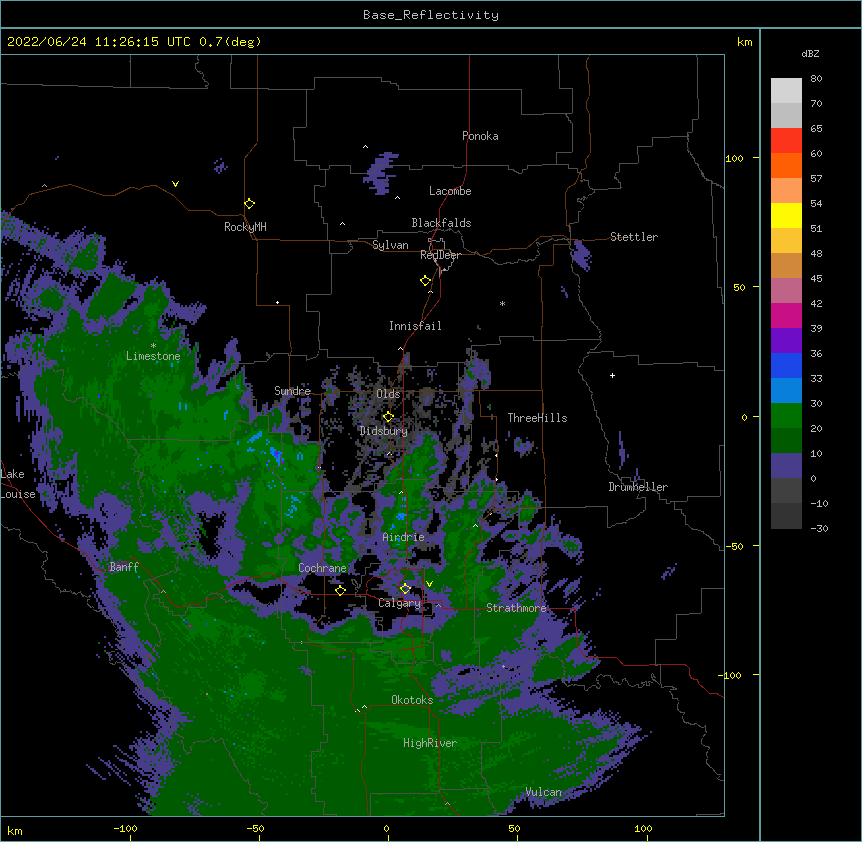Click the 100 tick on vertical axis
Image resolution: width=862 pixels, height=842 pixels.
[734, 158]
